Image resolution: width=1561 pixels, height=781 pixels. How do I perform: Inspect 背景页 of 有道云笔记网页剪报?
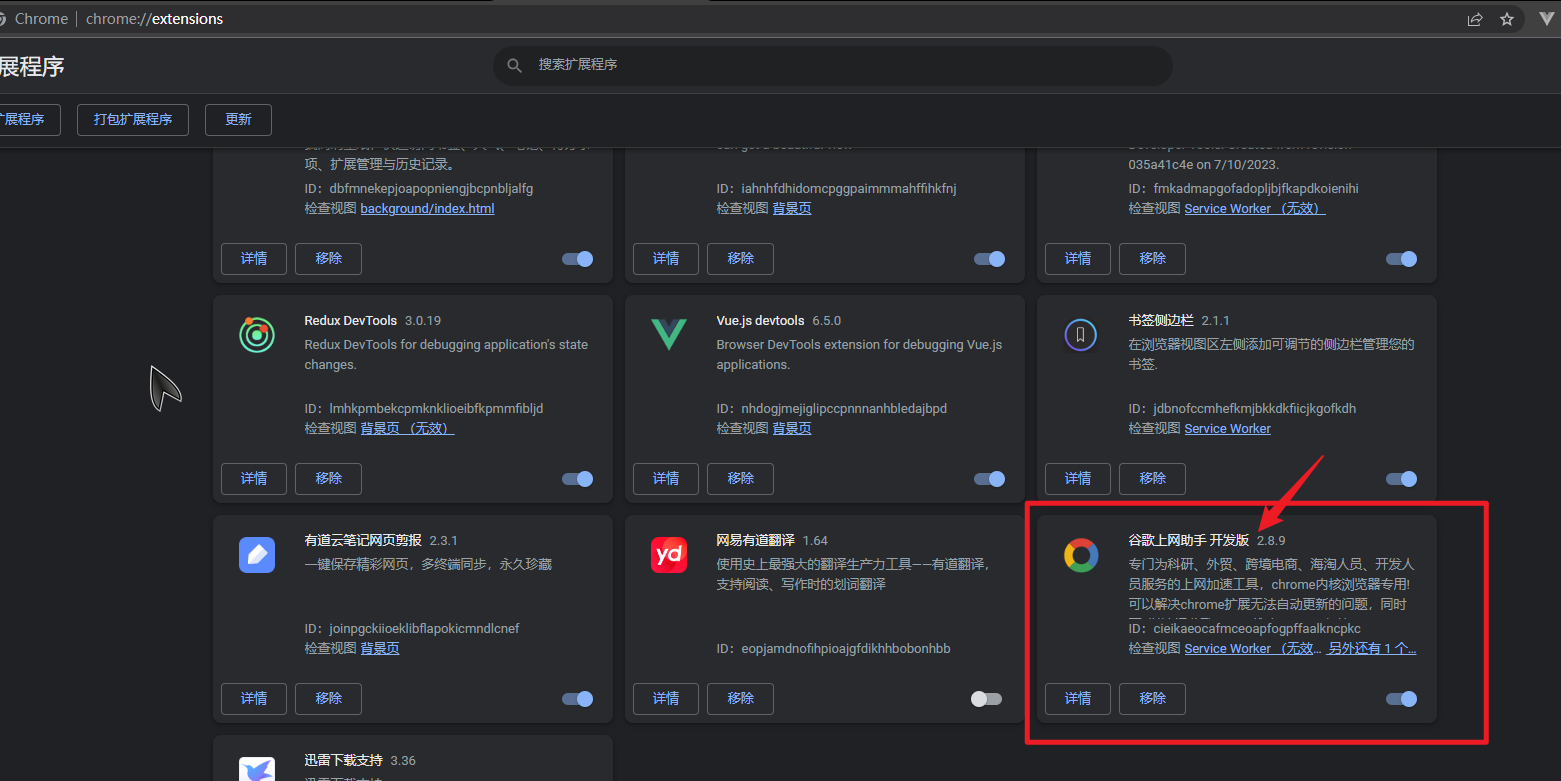coord(380,648)
